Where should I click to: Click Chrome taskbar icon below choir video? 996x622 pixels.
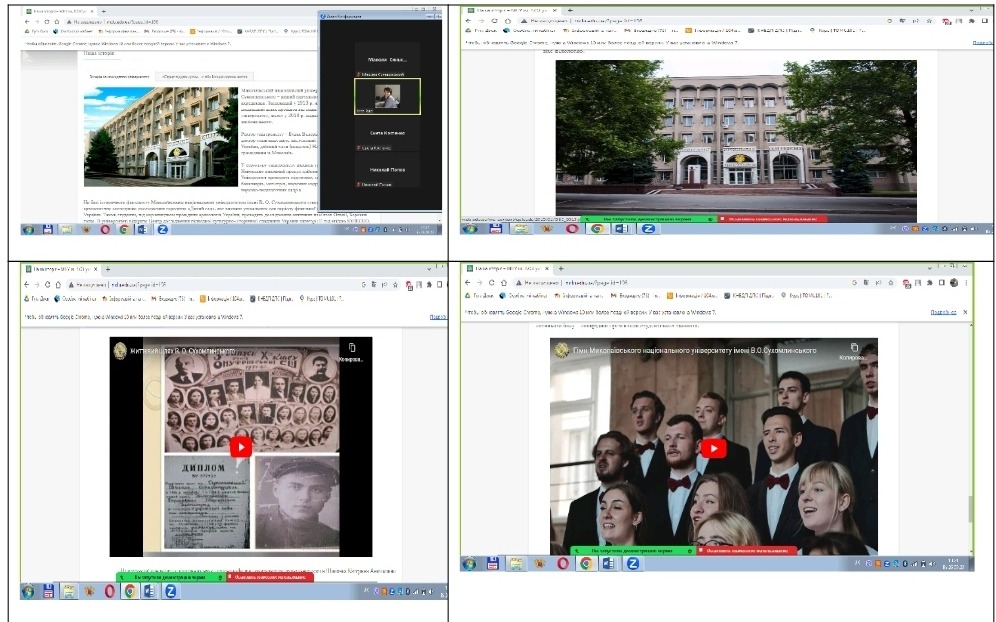click(x=586, y=563)
